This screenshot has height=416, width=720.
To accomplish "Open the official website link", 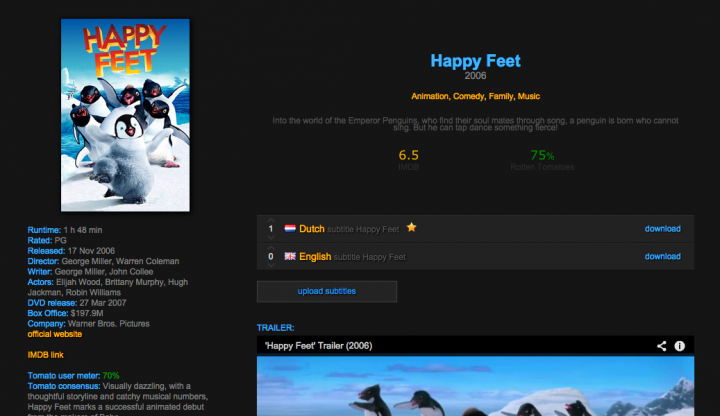I will 55,334.
